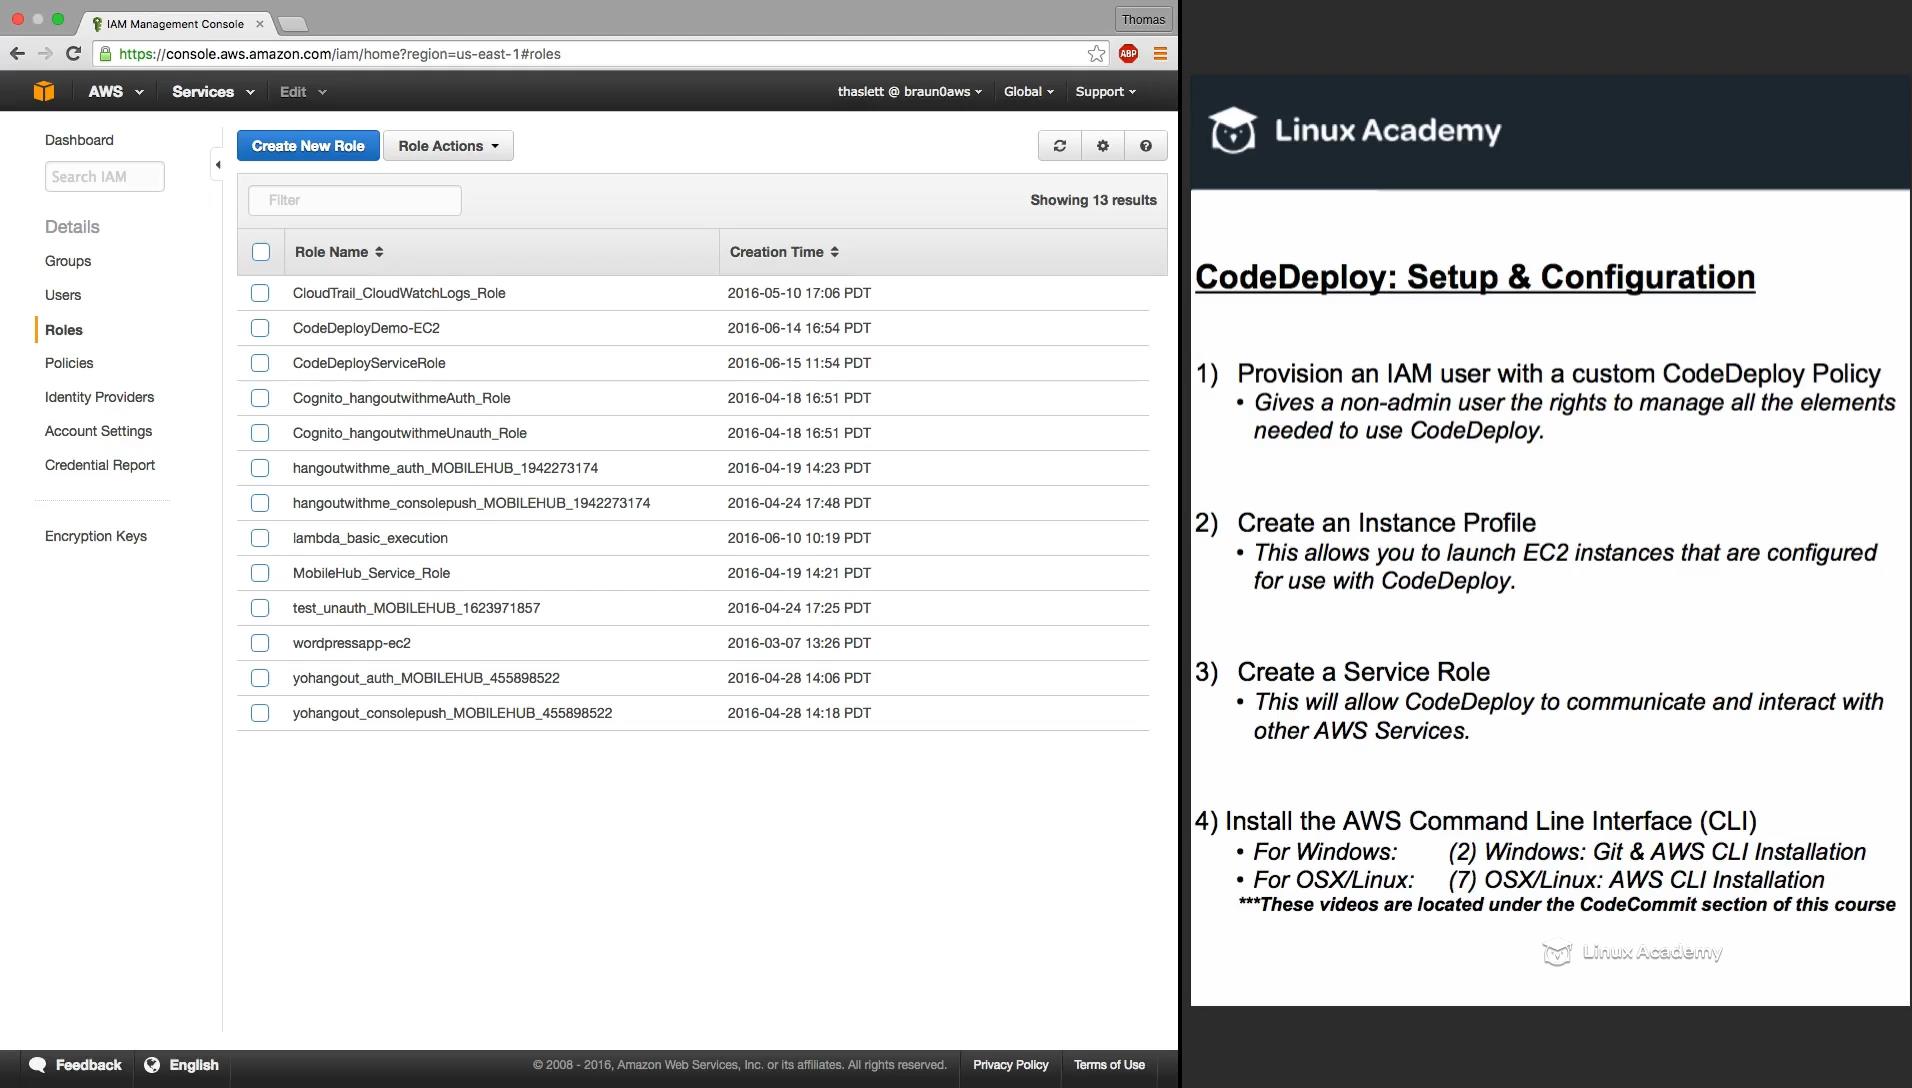Click the browser forward arrow
This screenshot has width=1912, height=1088.
pyautogui.click(x=45, y=54)
